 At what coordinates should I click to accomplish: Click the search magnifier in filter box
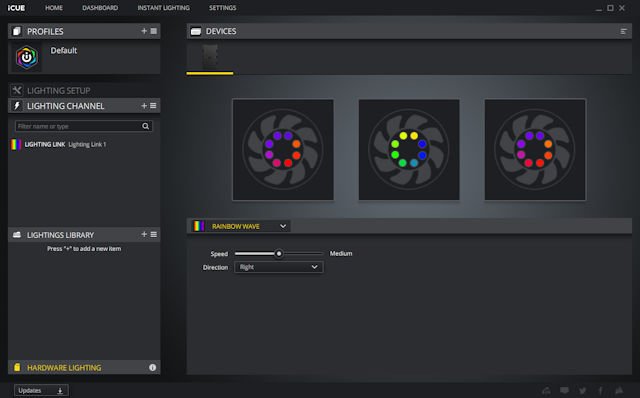click(145, 126)
